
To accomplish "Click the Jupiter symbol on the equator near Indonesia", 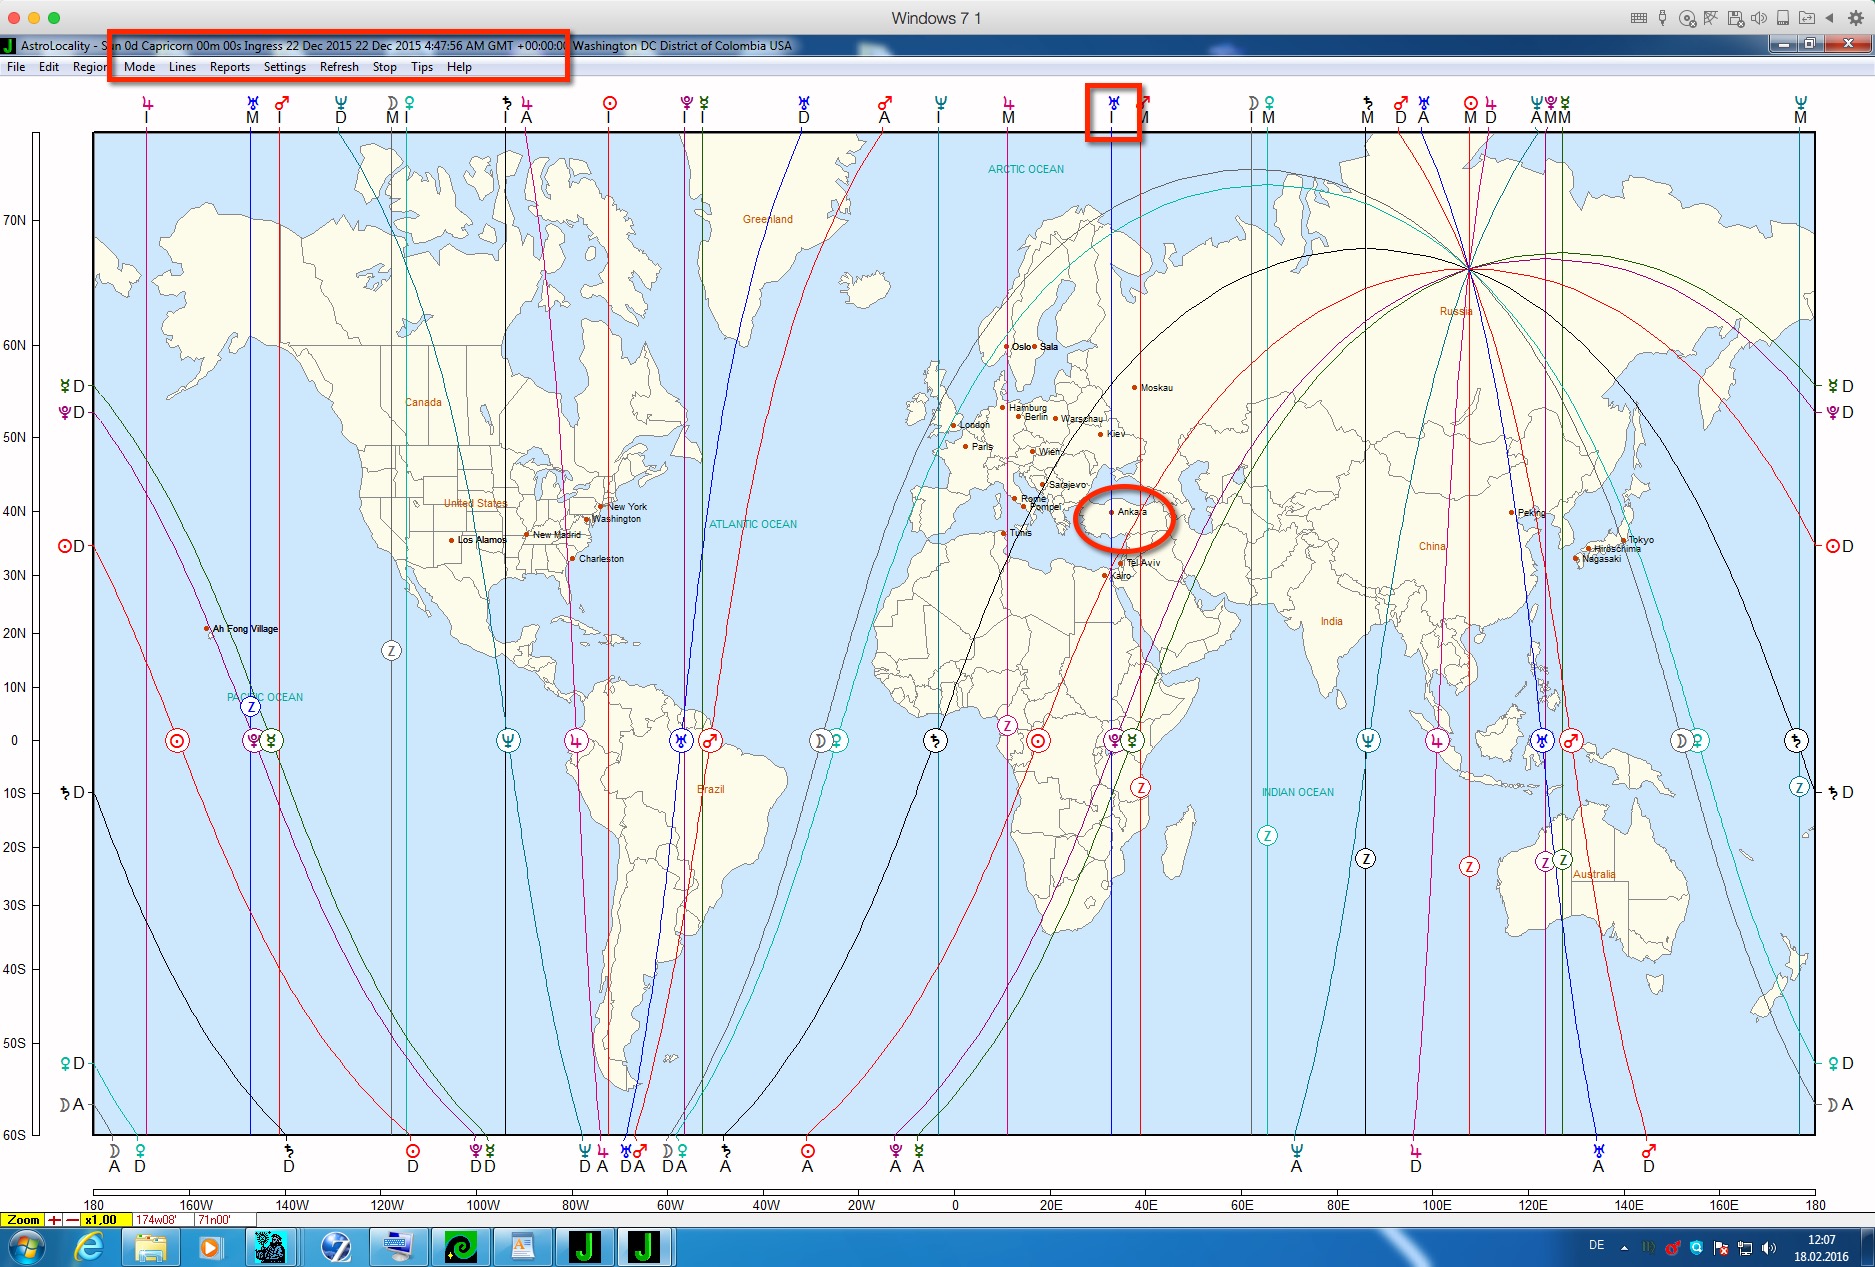I will pyautogui.click(x=1437, y=741).
